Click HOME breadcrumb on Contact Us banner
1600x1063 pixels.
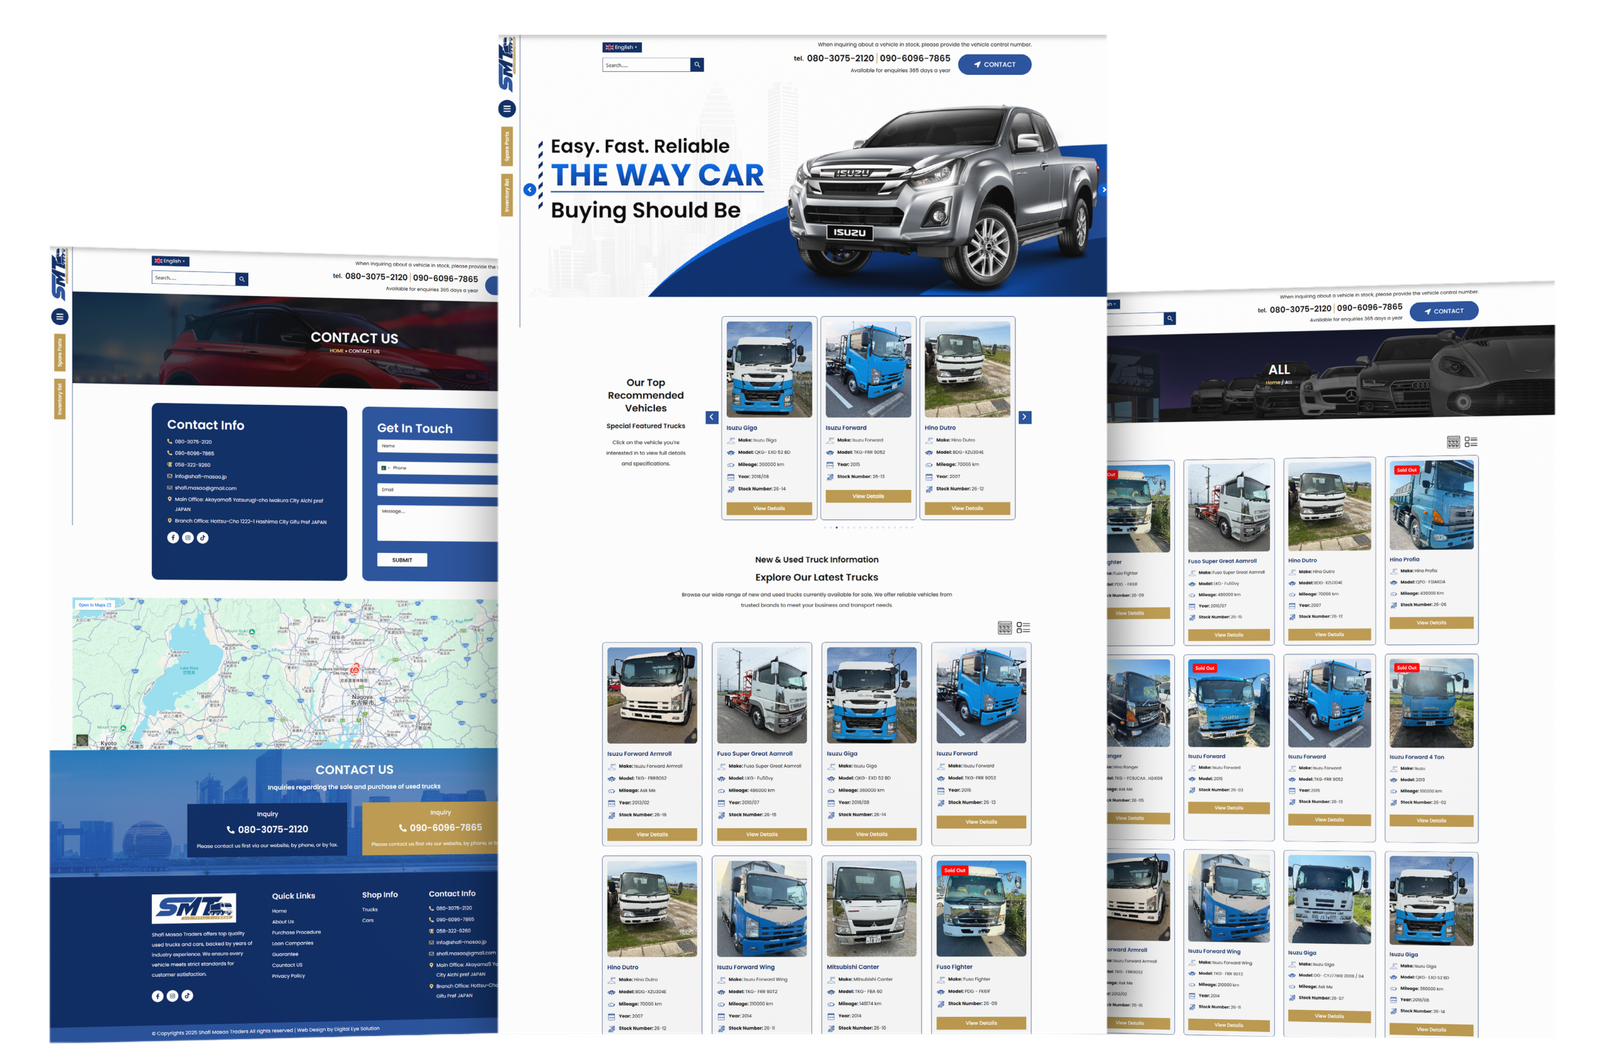(x=336, y=351)
